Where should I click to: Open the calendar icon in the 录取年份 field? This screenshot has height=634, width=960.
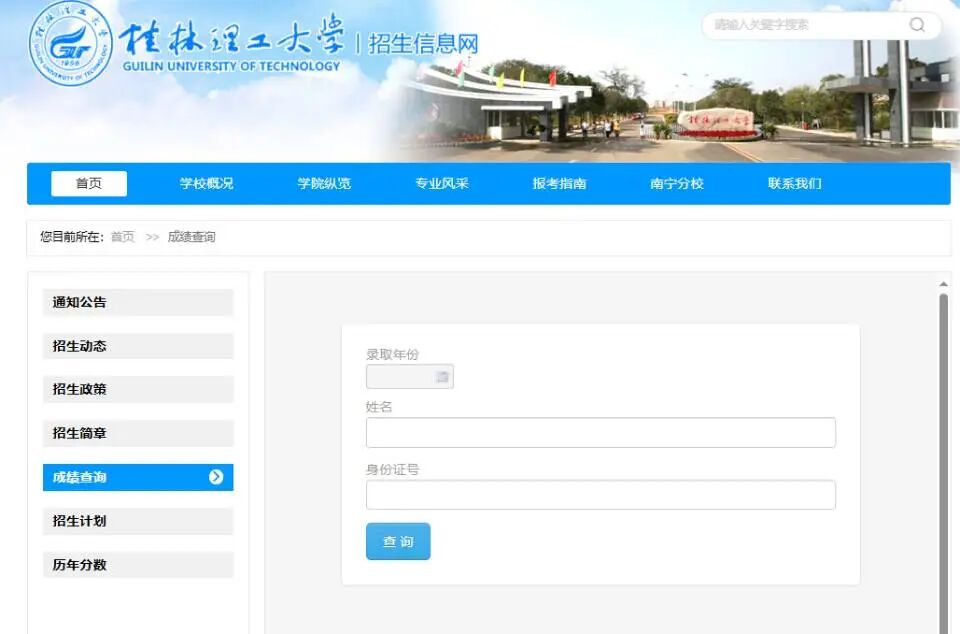pos(442,377)
